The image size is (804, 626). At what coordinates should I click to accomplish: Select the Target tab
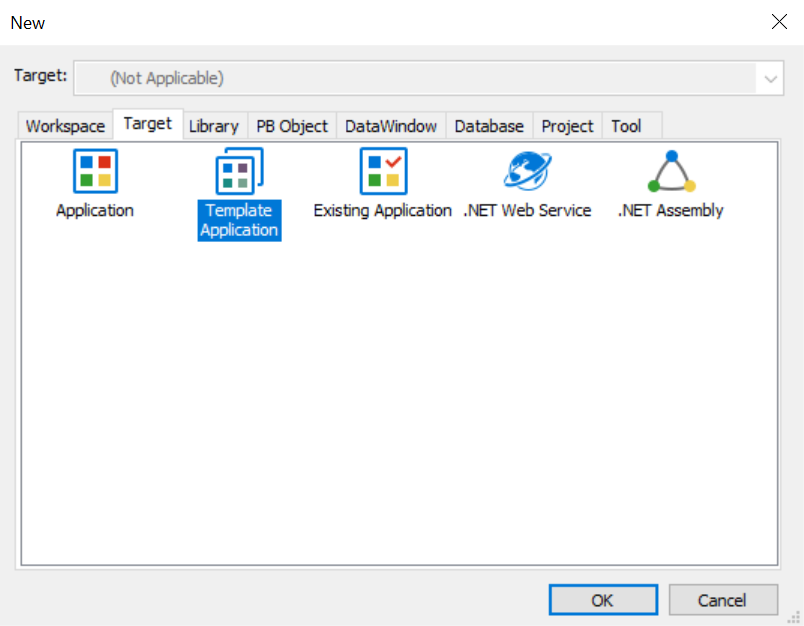coord(148,124)
